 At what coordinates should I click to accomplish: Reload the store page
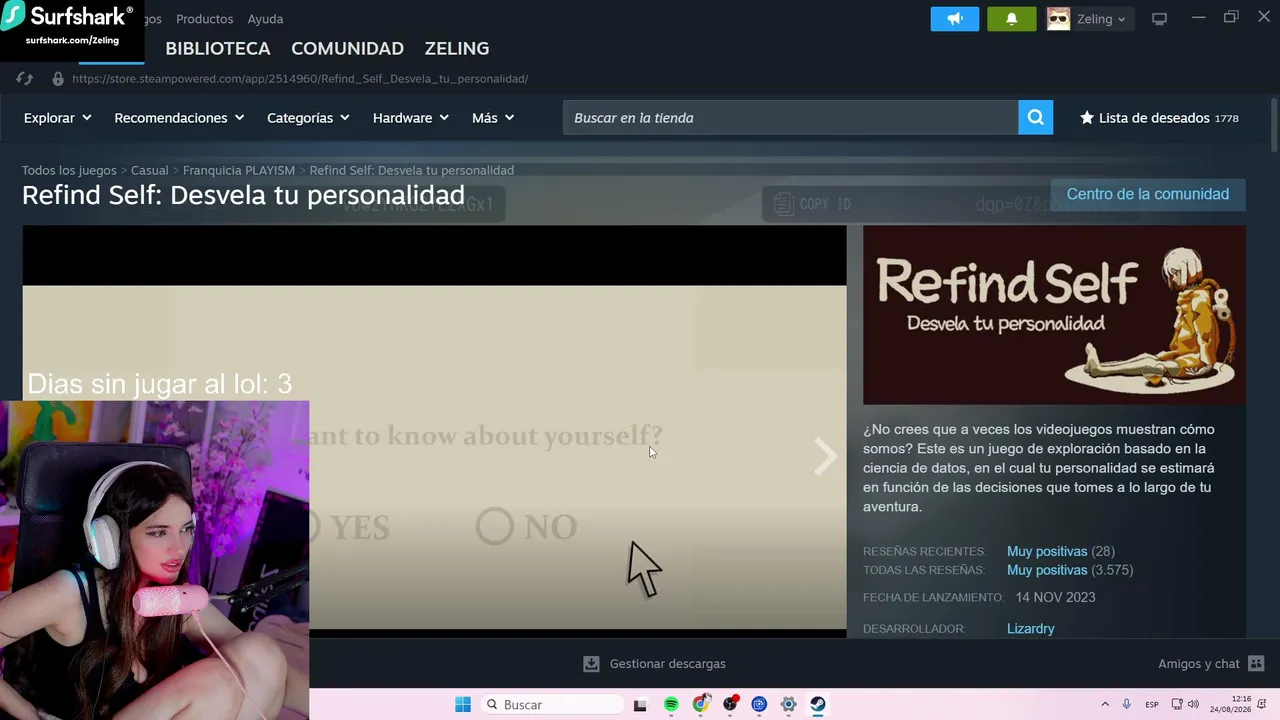(25, 79)
